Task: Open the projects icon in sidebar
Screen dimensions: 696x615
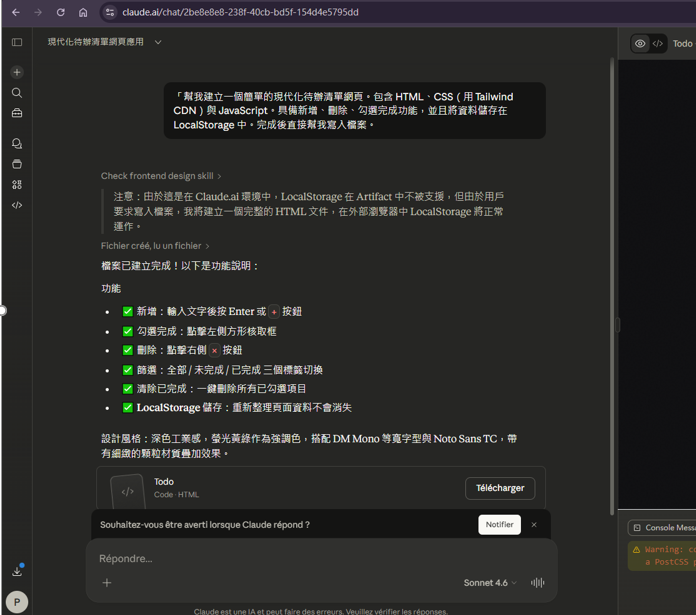Action: tap(17, 164)
